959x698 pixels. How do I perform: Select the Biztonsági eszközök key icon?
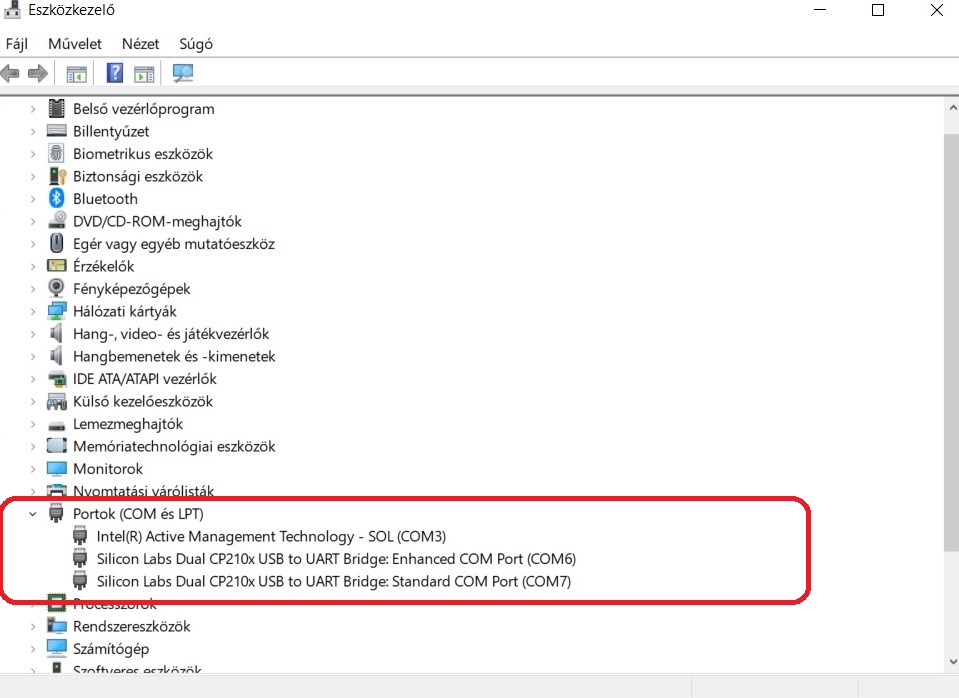(x=57, y=176)
